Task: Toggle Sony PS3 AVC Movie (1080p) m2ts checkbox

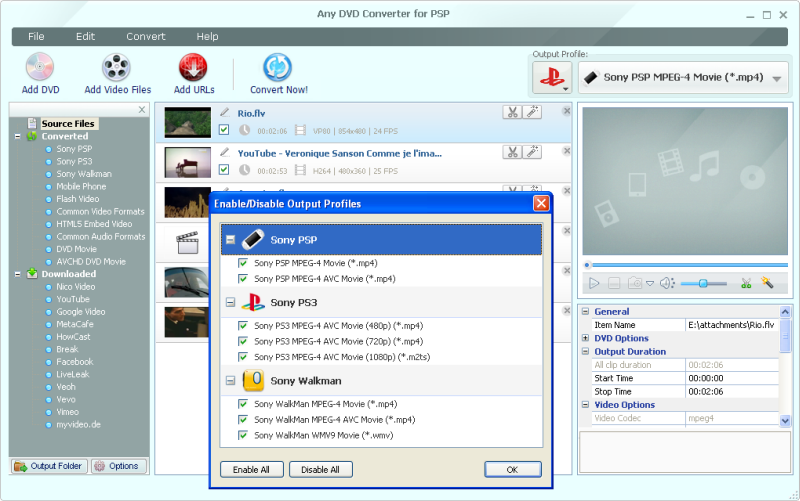Action: click(243, 357)
